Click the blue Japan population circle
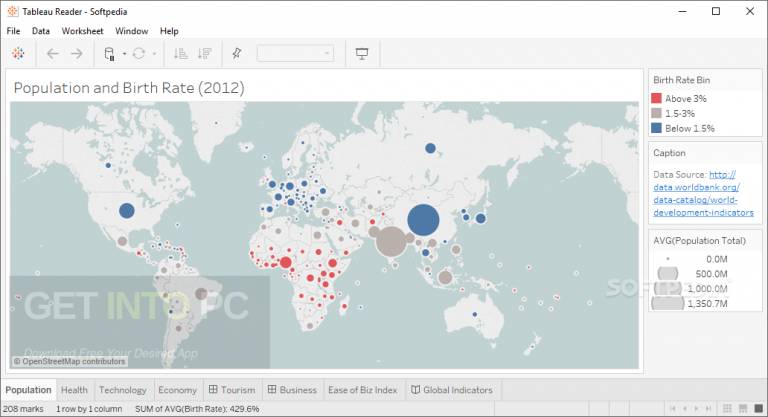The image size is (768, 417). [x=480, y=219]
